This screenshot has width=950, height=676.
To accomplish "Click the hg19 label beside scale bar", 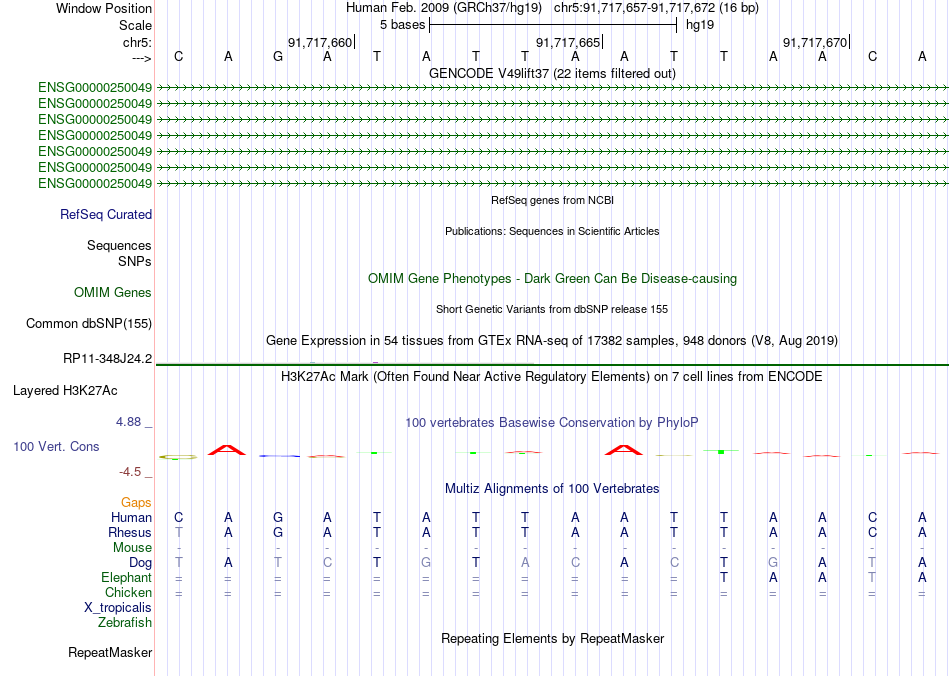I will (x=700, y=25).
